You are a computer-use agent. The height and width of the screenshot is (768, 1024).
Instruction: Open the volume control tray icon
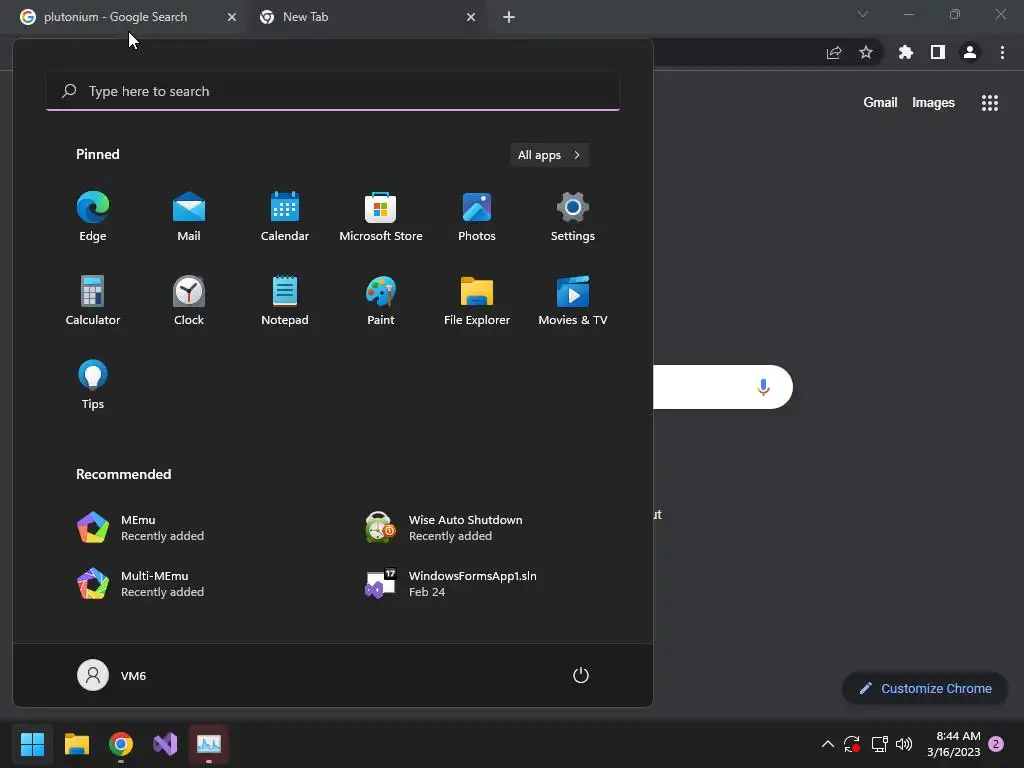pos(904,744)
